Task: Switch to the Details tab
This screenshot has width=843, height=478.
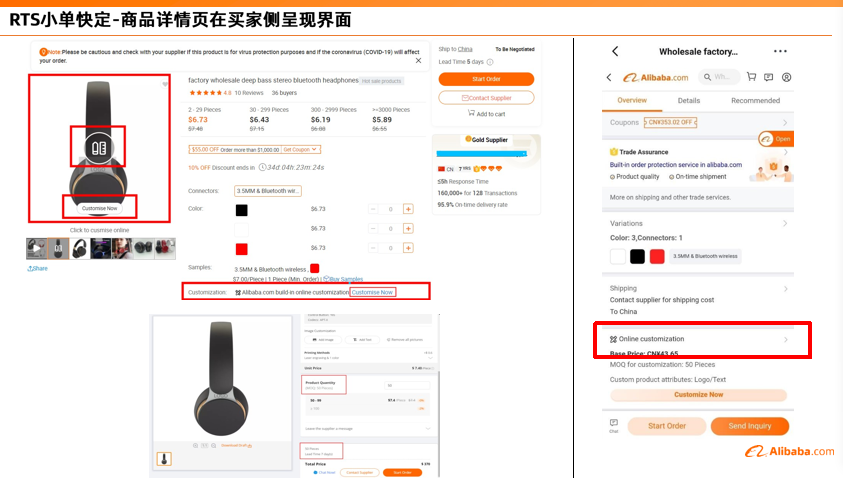Action: (x=689, y=101)
